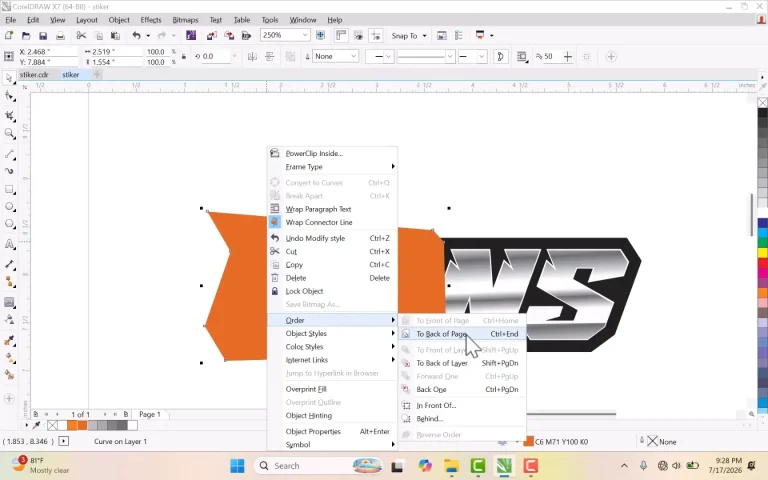
Task: Click the Show guidelines icon
Action: click(376, 35)
